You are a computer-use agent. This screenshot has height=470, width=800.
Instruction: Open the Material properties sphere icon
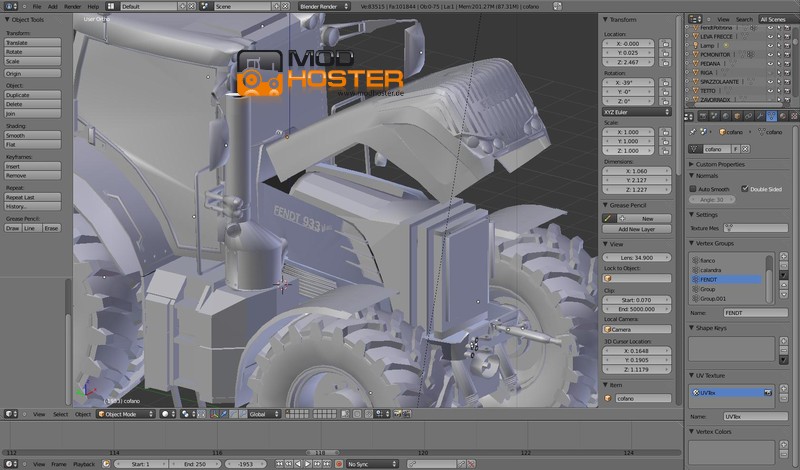(x=783, y=116)
